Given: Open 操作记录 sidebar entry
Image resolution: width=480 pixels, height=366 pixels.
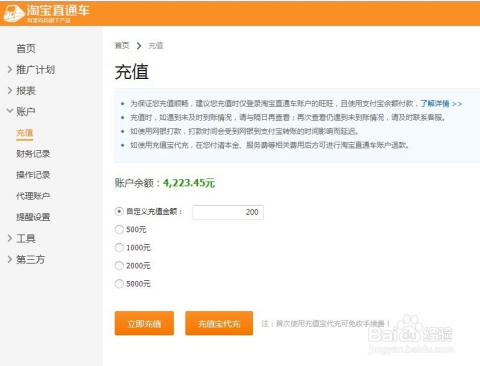Looking at the screenshot, I should pos(33,175).
